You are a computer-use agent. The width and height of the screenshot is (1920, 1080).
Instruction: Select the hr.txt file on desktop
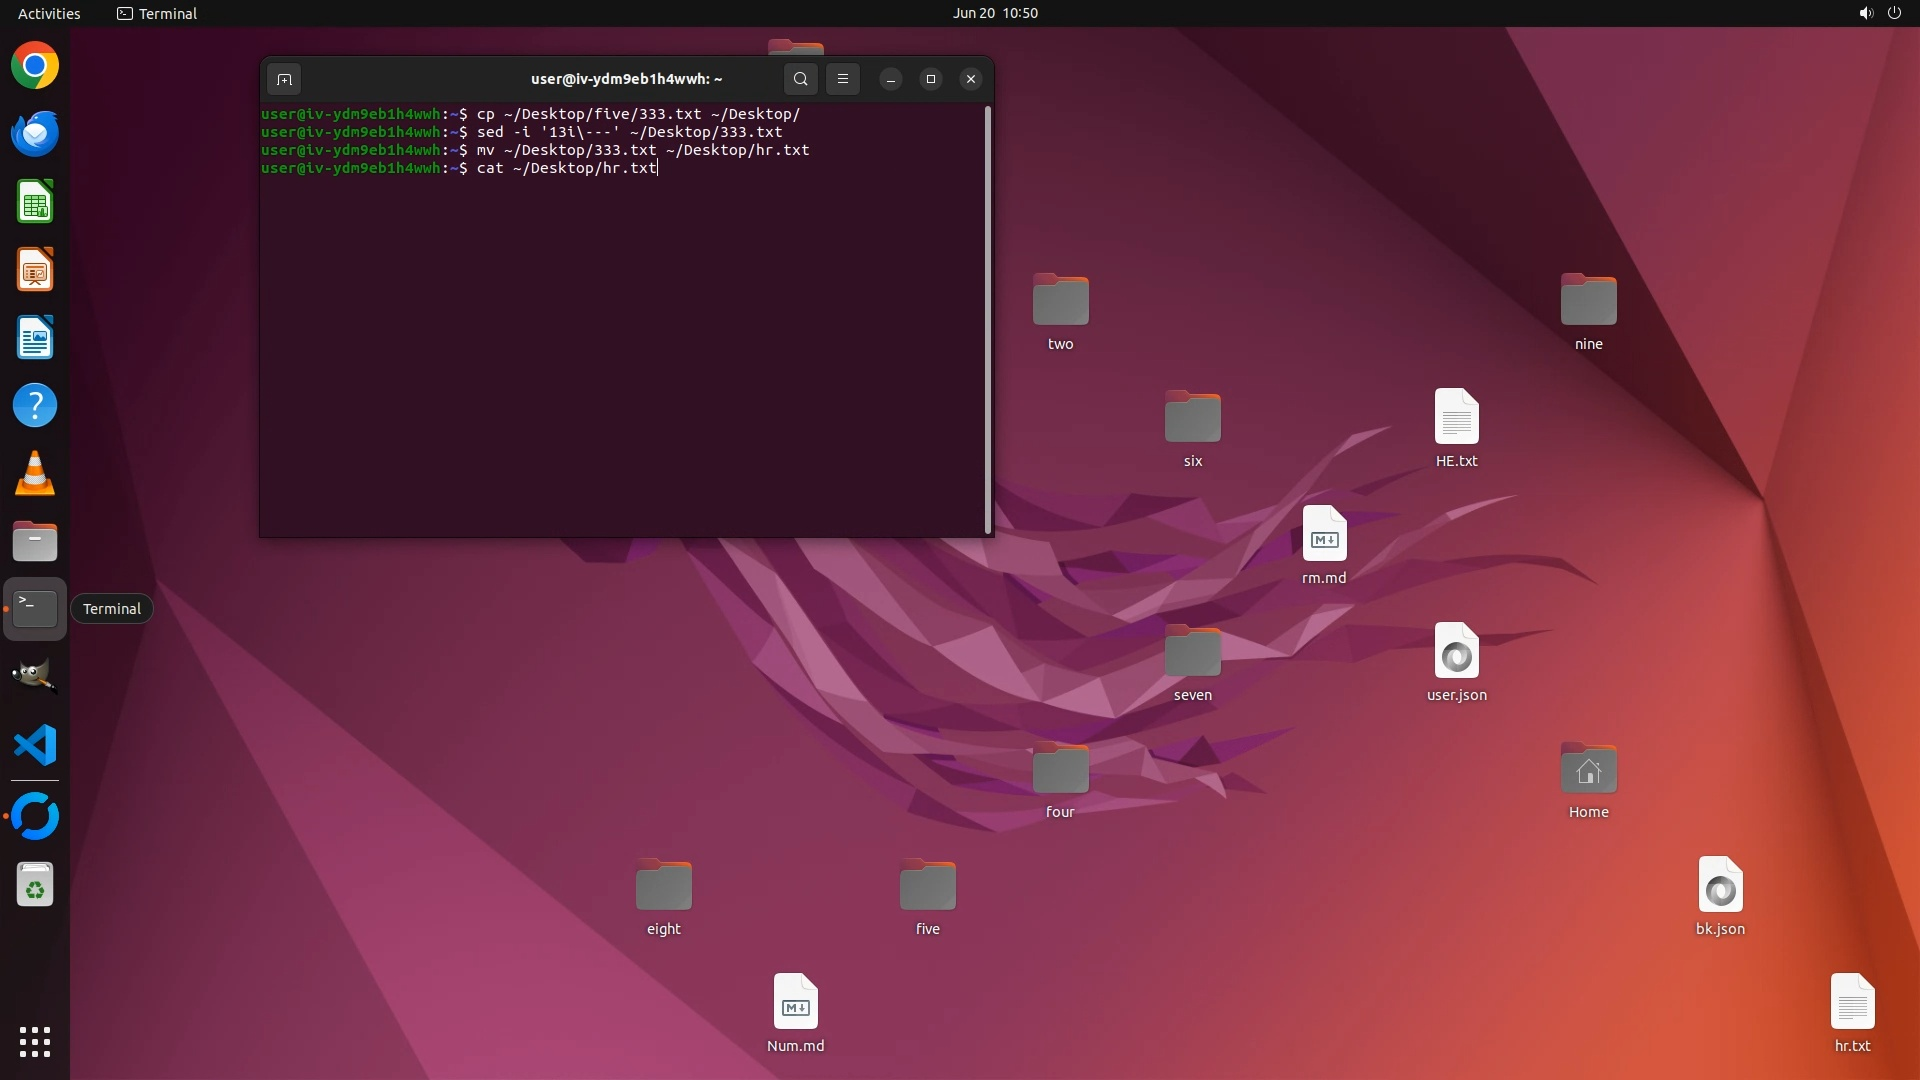click(1852, 1003)
